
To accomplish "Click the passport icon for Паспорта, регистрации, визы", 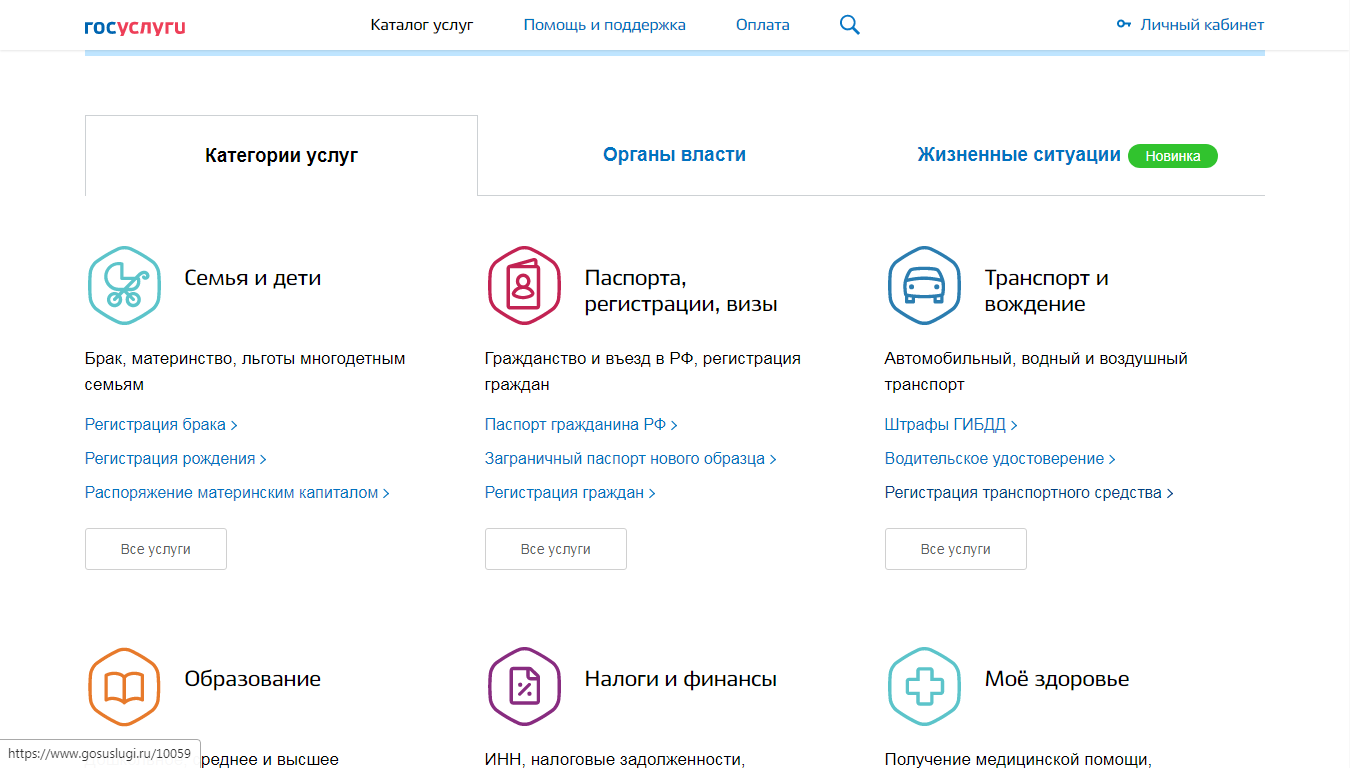I will pos(524,285).
